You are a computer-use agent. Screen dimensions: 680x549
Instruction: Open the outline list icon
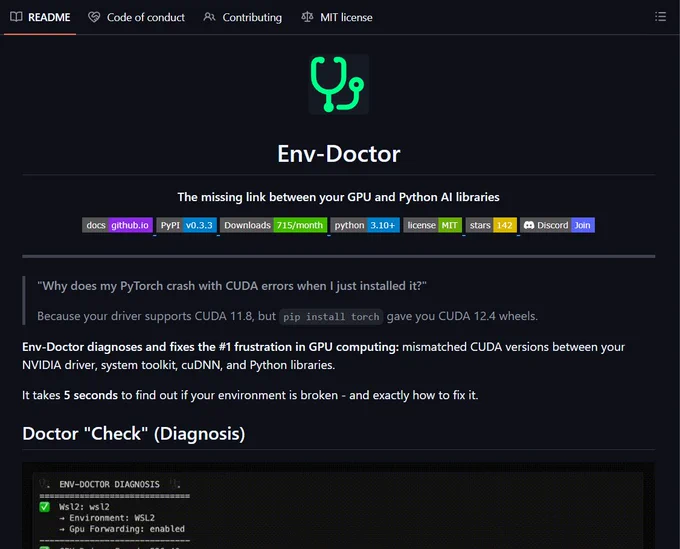tap(660, 17)
